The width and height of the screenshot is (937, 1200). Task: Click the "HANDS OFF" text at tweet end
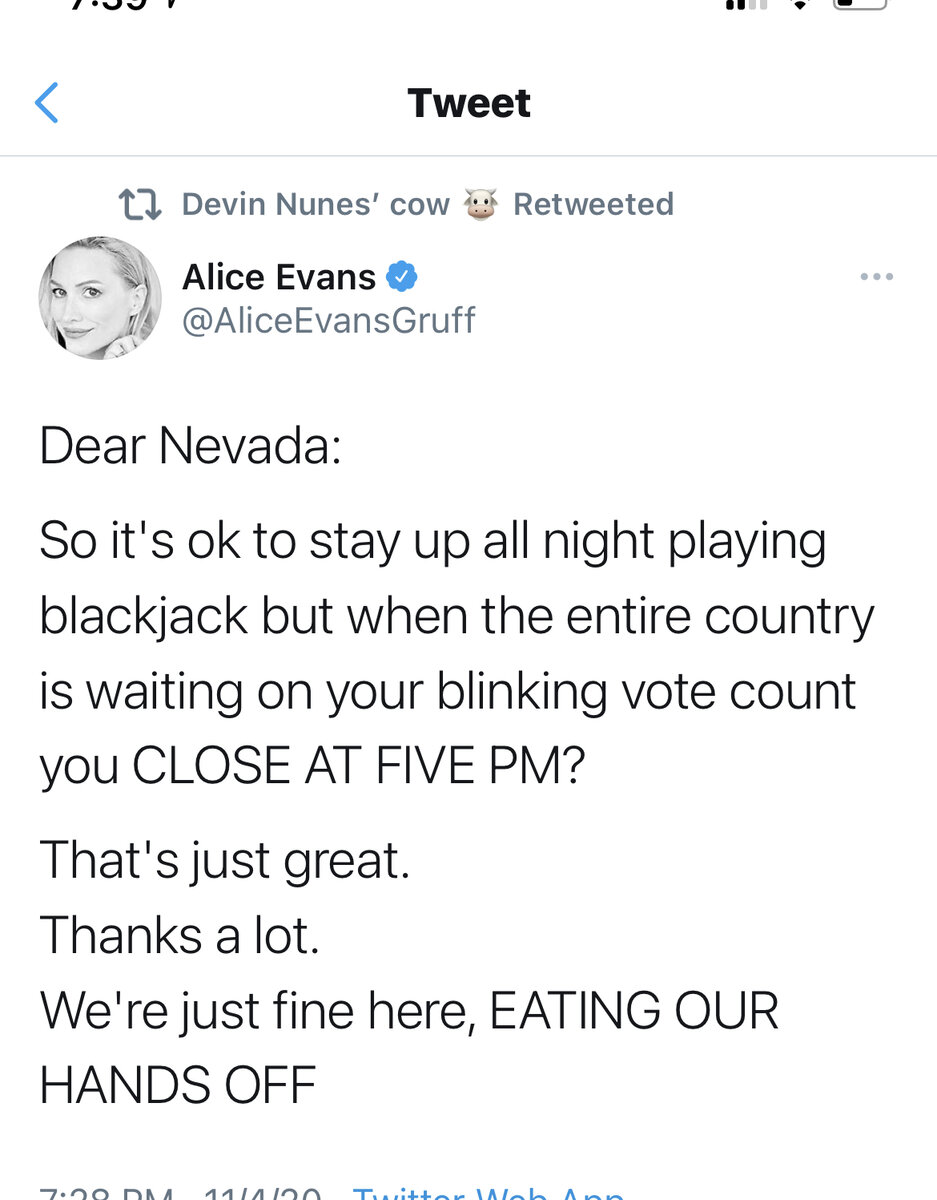pos(178,1084)
